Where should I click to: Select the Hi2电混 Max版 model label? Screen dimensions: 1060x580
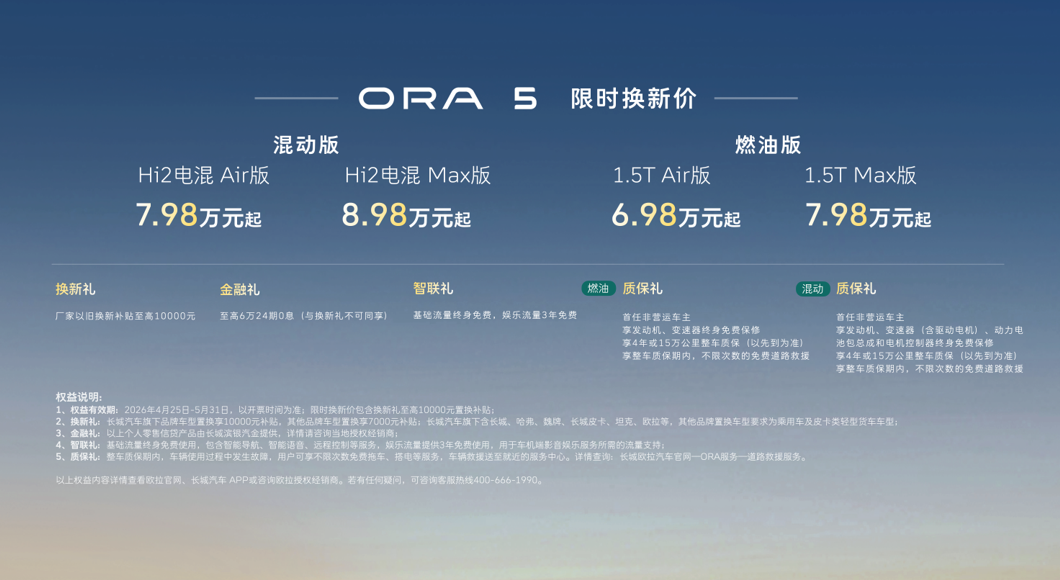(x=418, y=176)
